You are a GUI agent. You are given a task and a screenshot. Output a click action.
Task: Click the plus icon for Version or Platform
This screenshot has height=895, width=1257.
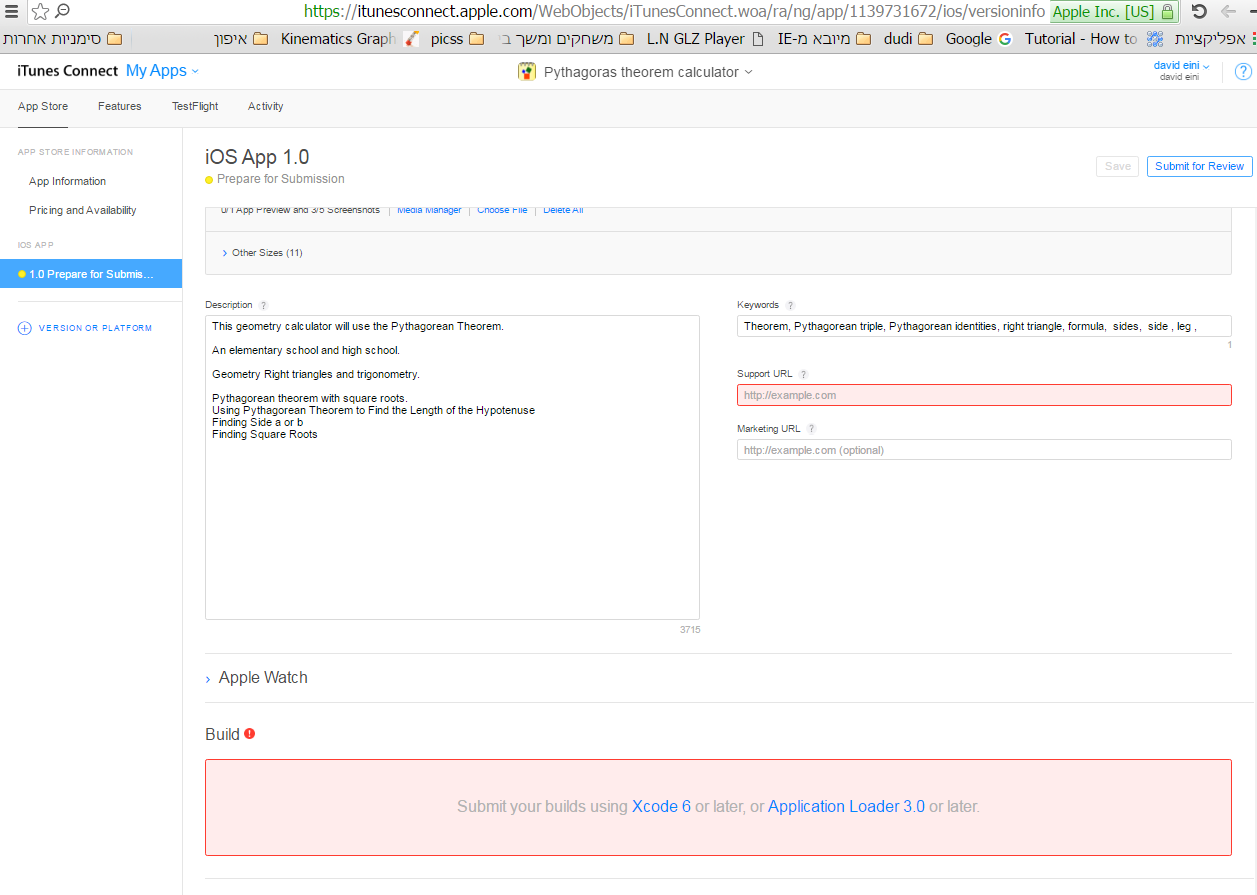pos(25,328)
